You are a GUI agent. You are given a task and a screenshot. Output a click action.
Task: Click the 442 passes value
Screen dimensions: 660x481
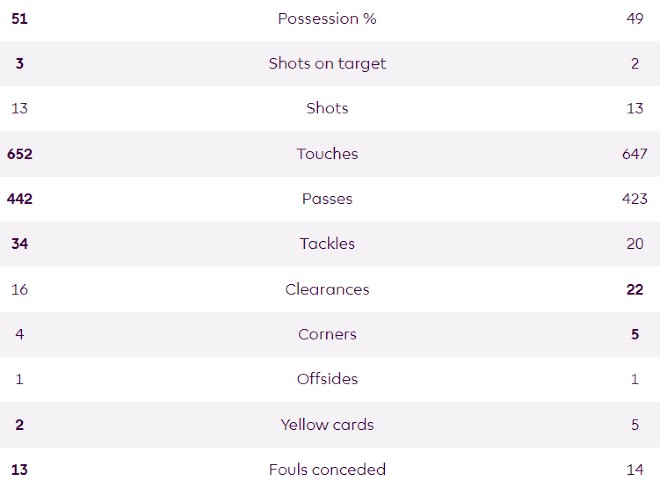(19, 199)
